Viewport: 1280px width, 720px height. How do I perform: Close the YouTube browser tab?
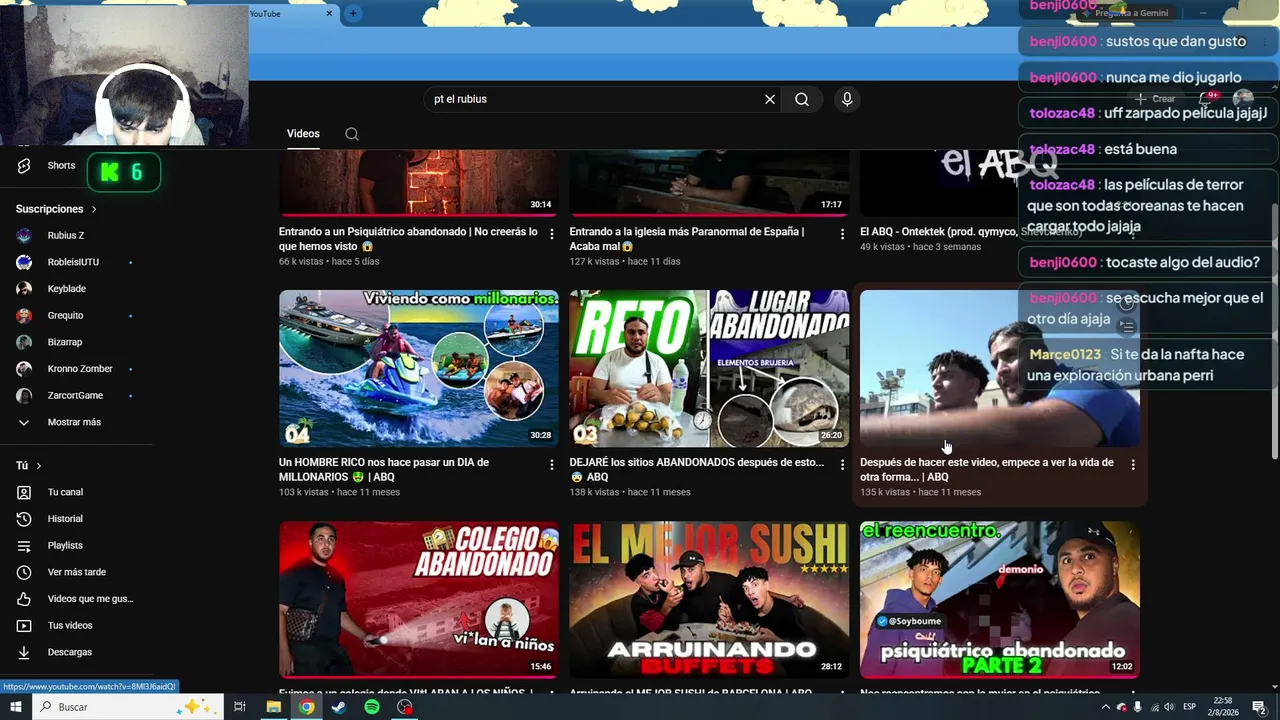(x=329, y=13)
